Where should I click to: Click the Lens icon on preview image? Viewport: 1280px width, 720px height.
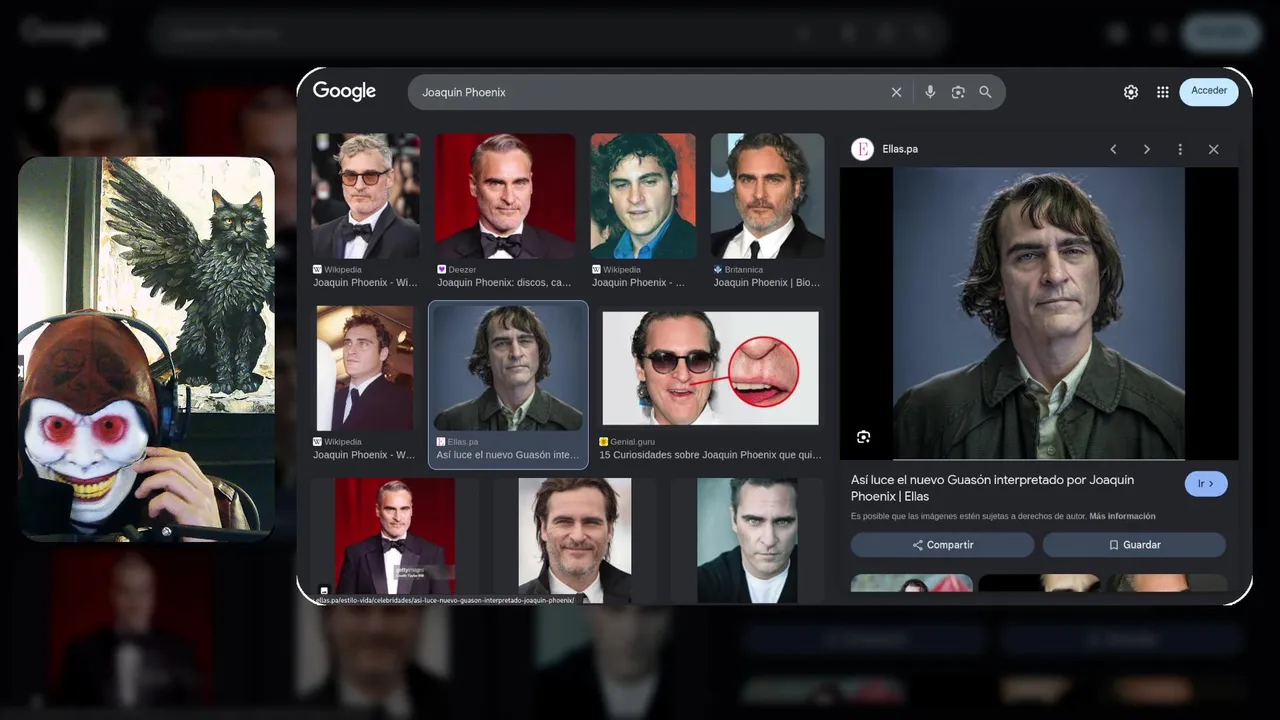(x=864, y=437)
